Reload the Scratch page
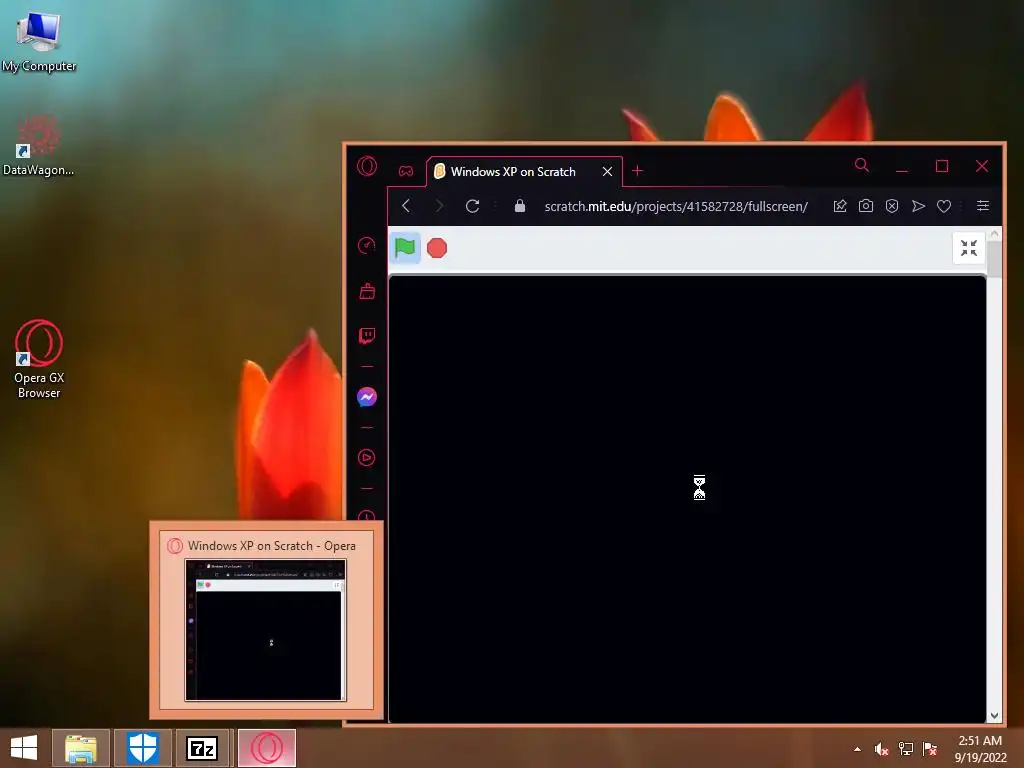 pyautogui.click(x=473, y=206)
